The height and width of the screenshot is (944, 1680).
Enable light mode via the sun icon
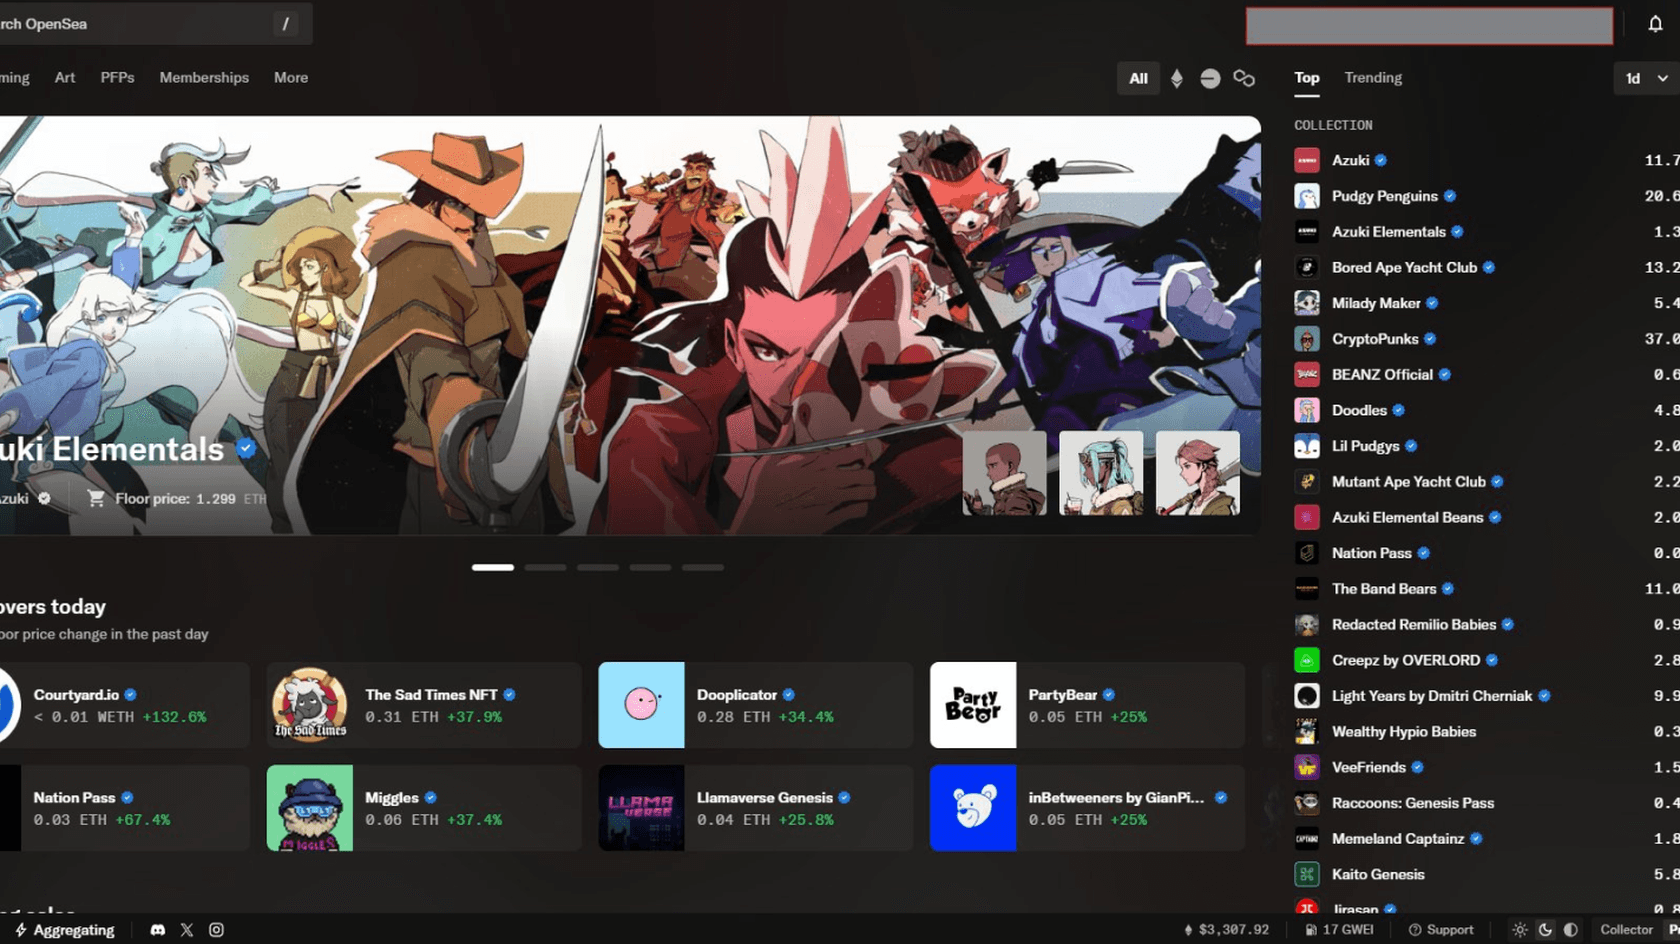coord(1519,929)
